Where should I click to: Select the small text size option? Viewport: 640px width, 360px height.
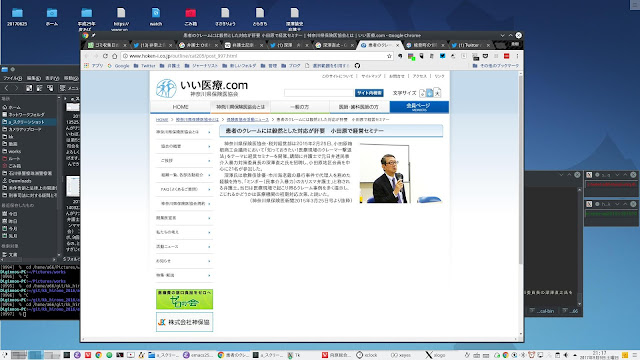pos(423,93)
